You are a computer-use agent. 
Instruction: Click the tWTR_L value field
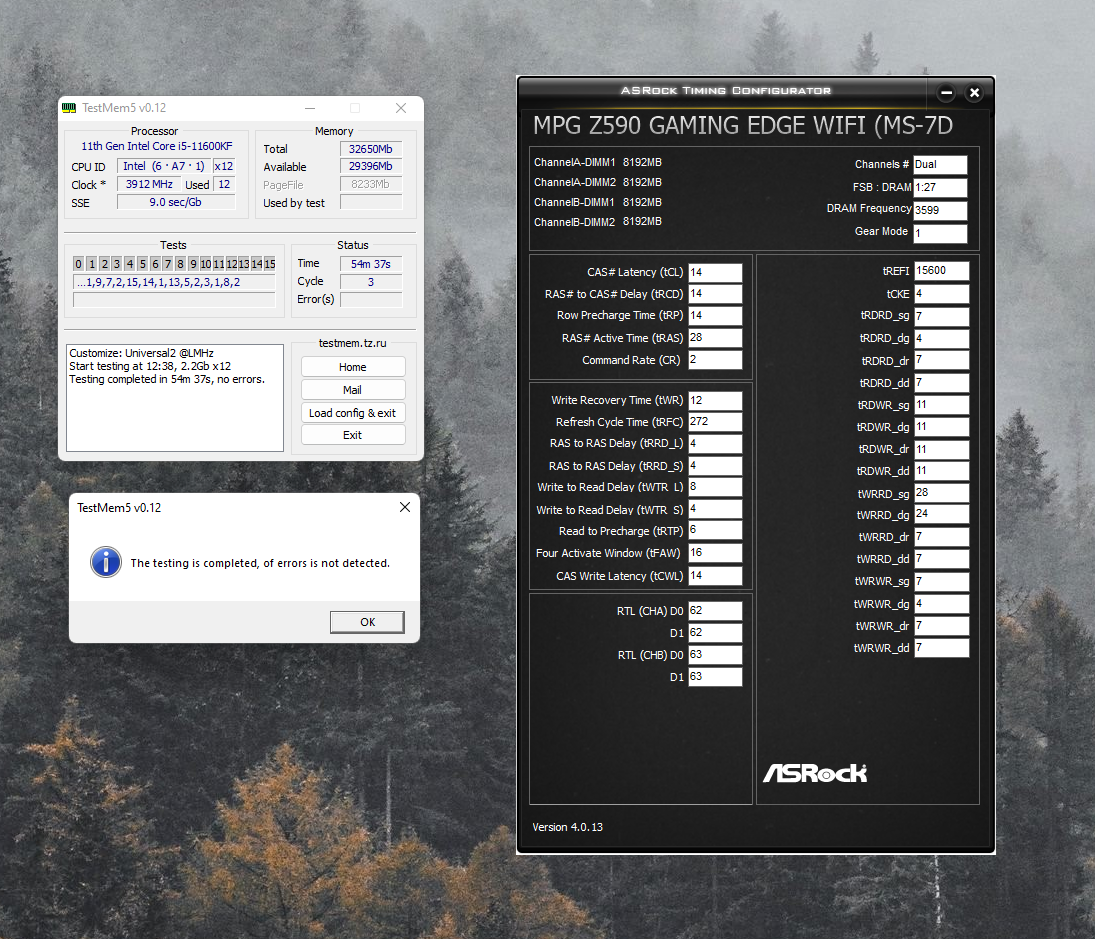coord(715,487)
